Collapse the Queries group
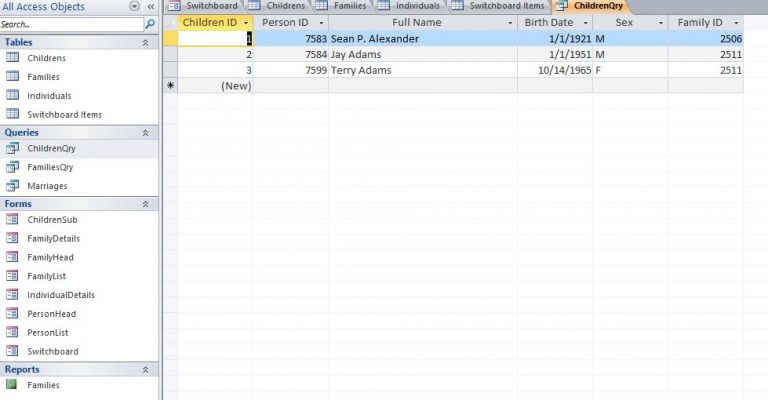This screenshot has height=400, width=768. 145,133
